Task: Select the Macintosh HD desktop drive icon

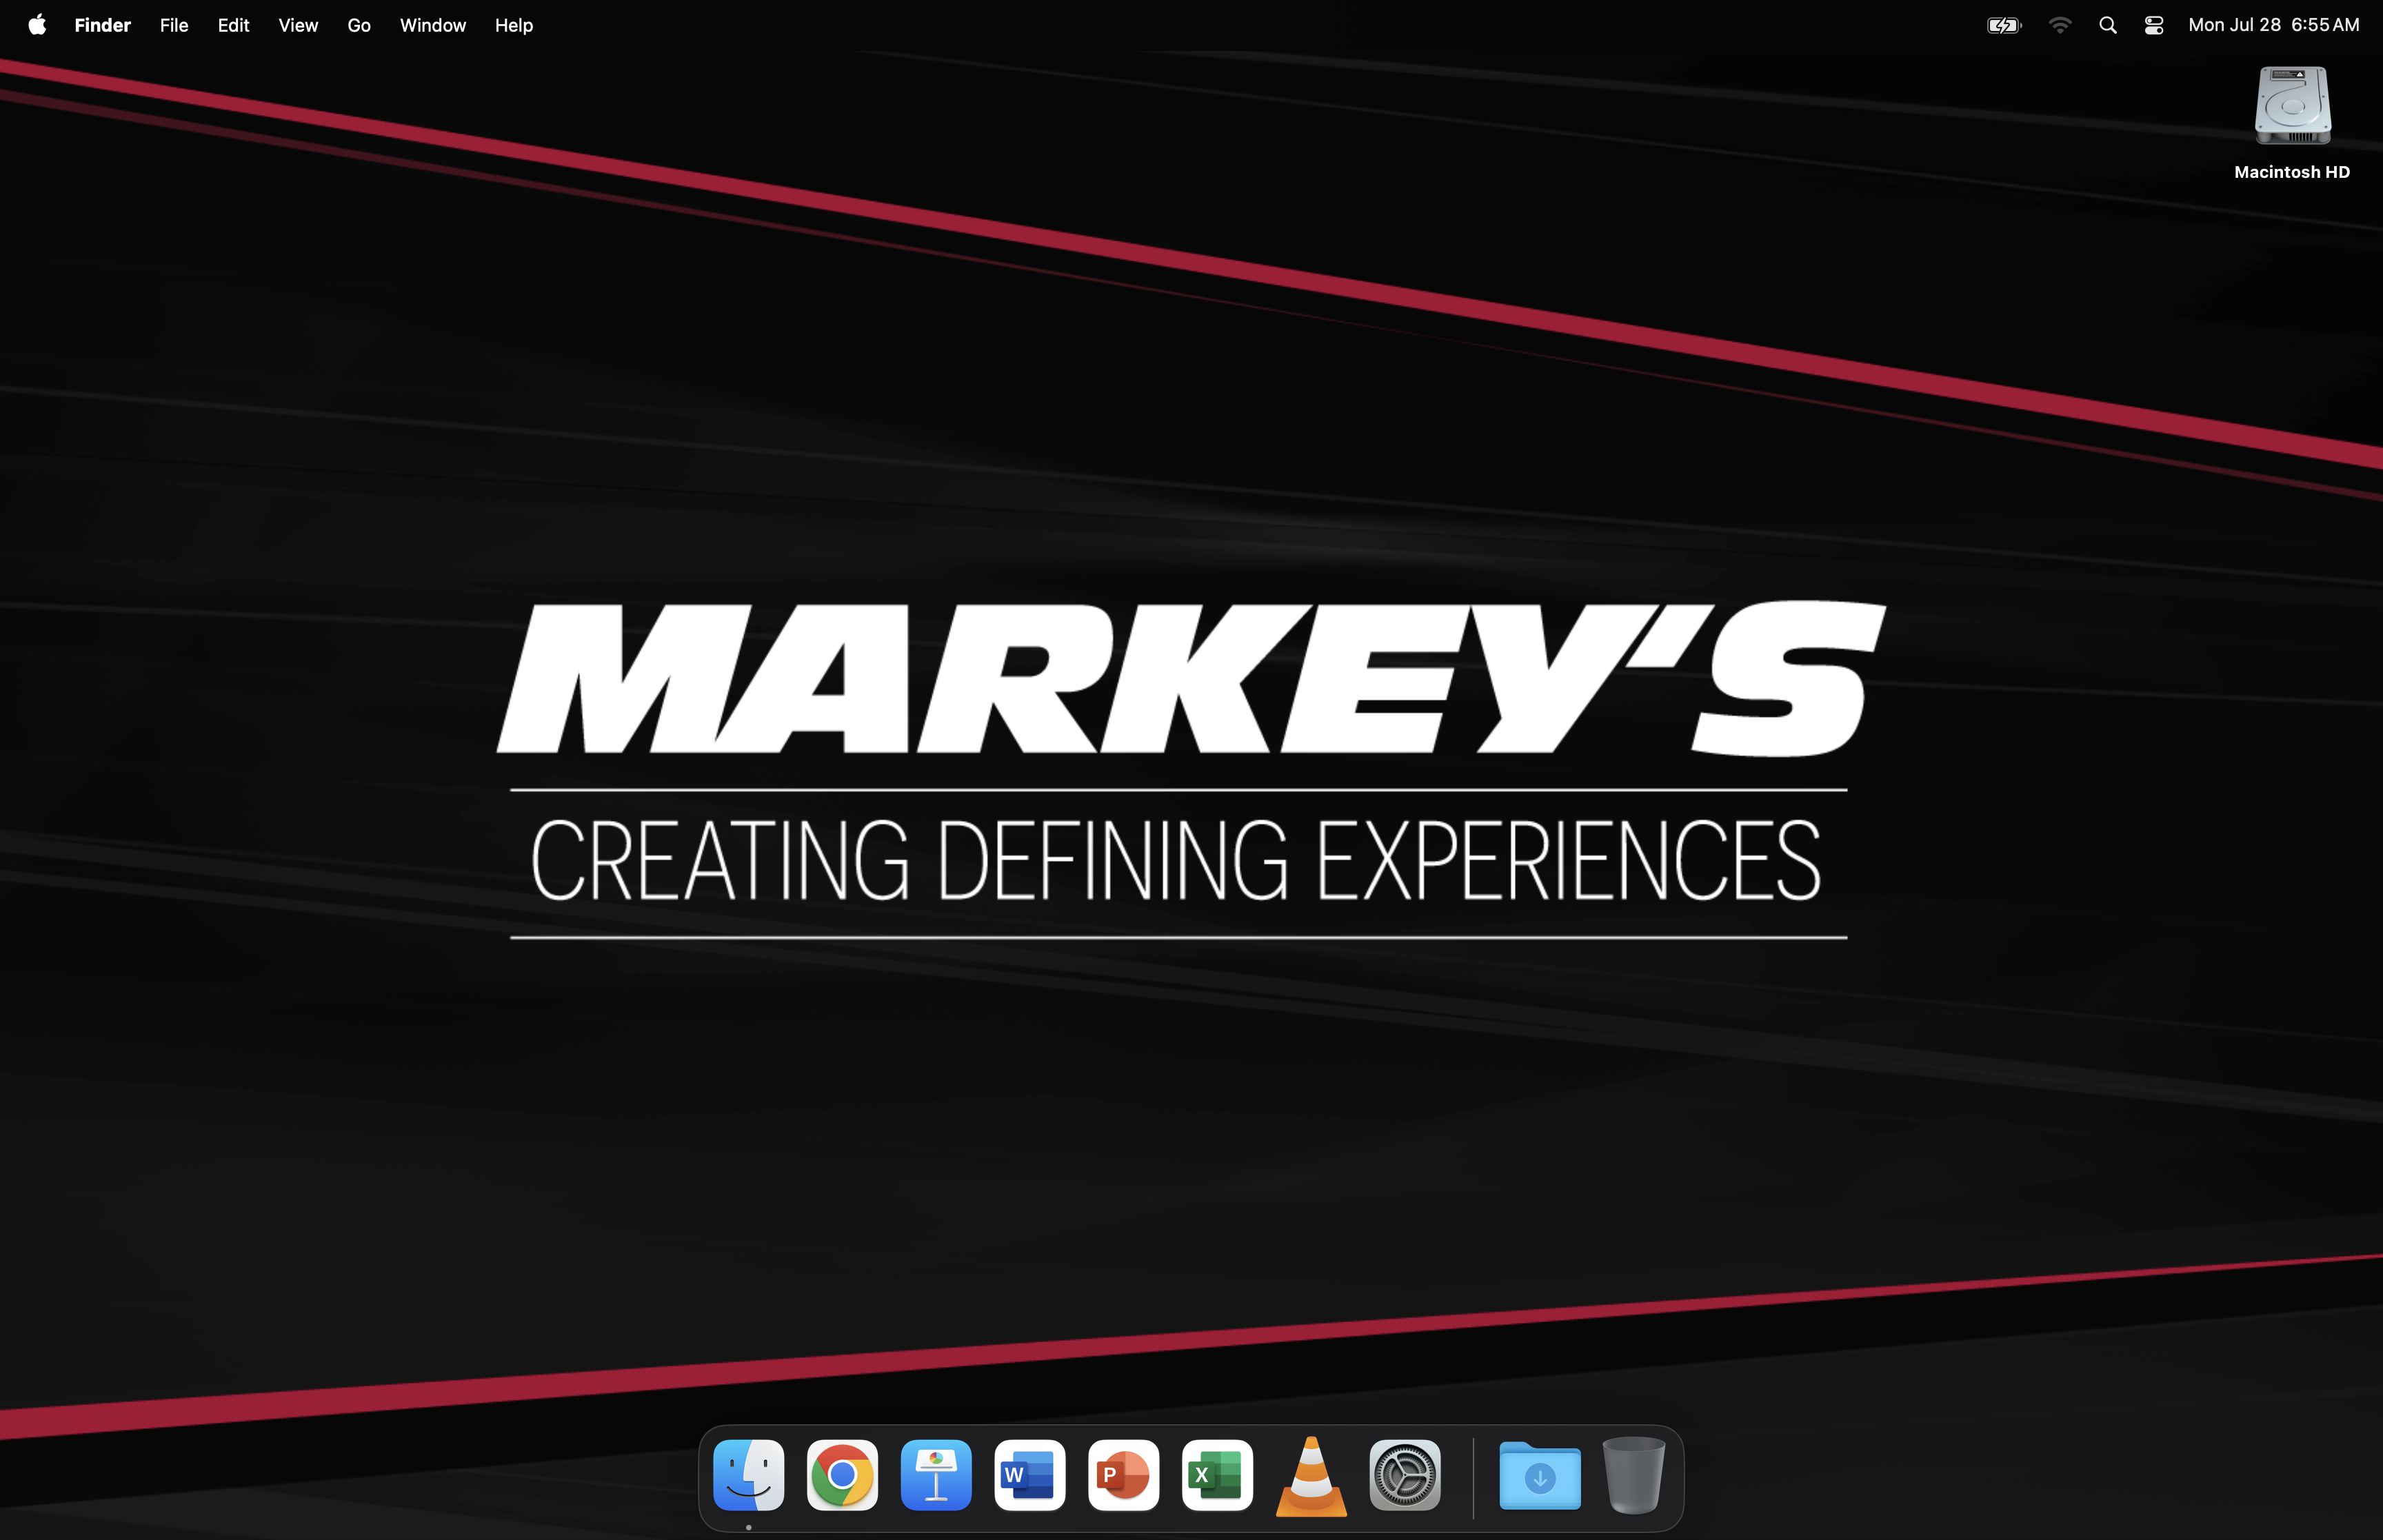Action: (2292, 106)
